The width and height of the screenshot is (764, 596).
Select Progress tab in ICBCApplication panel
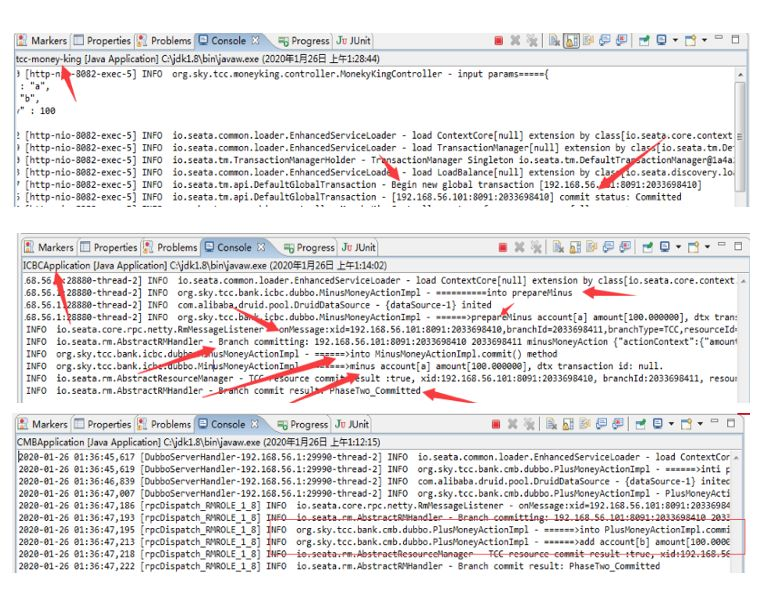309,248
